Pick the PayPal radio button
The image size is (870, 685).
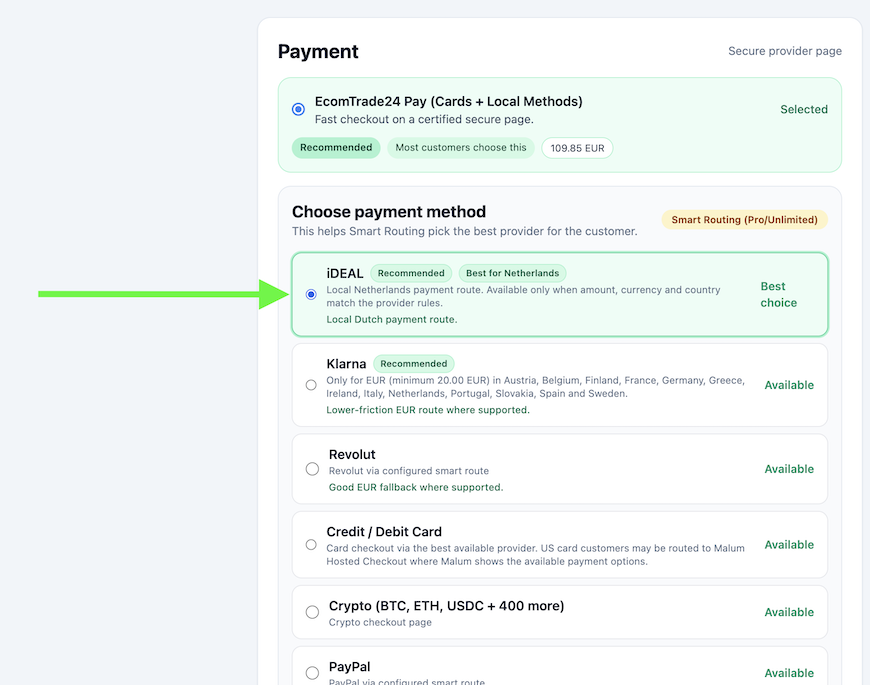point(312,673)
